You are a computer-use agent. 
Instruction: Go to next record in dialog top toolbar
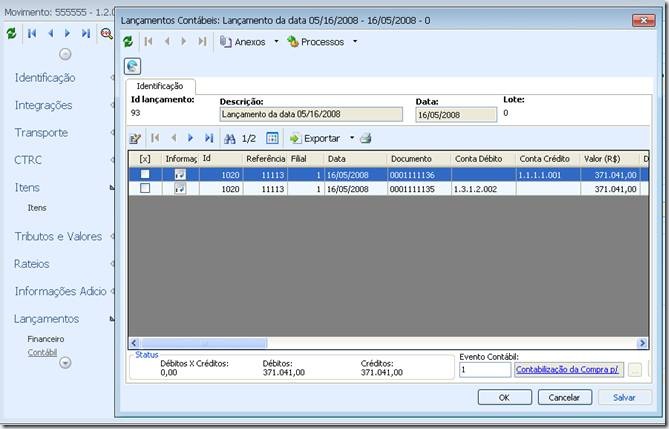coord(184,41)
